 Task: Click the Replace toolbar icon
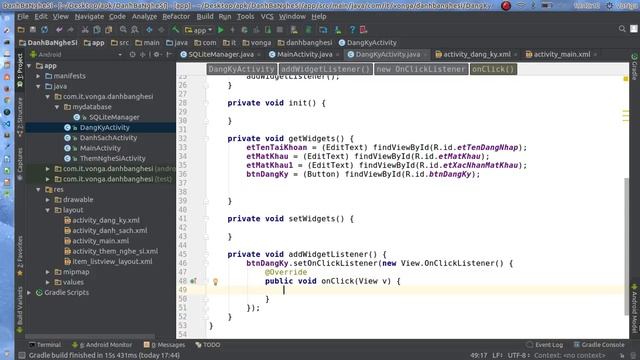click(135, 30)
